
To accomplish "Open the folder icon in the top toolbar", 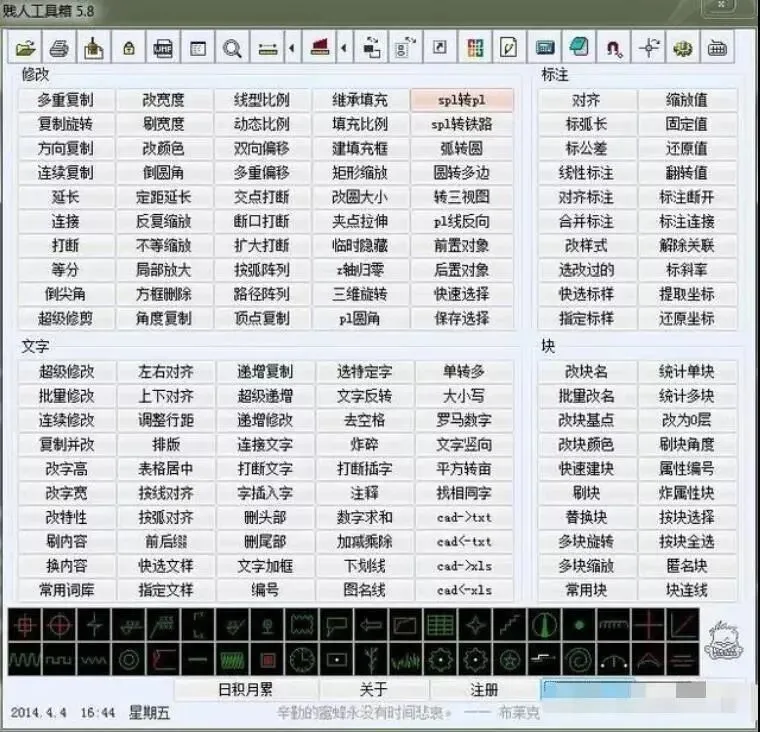I will 25,48.
